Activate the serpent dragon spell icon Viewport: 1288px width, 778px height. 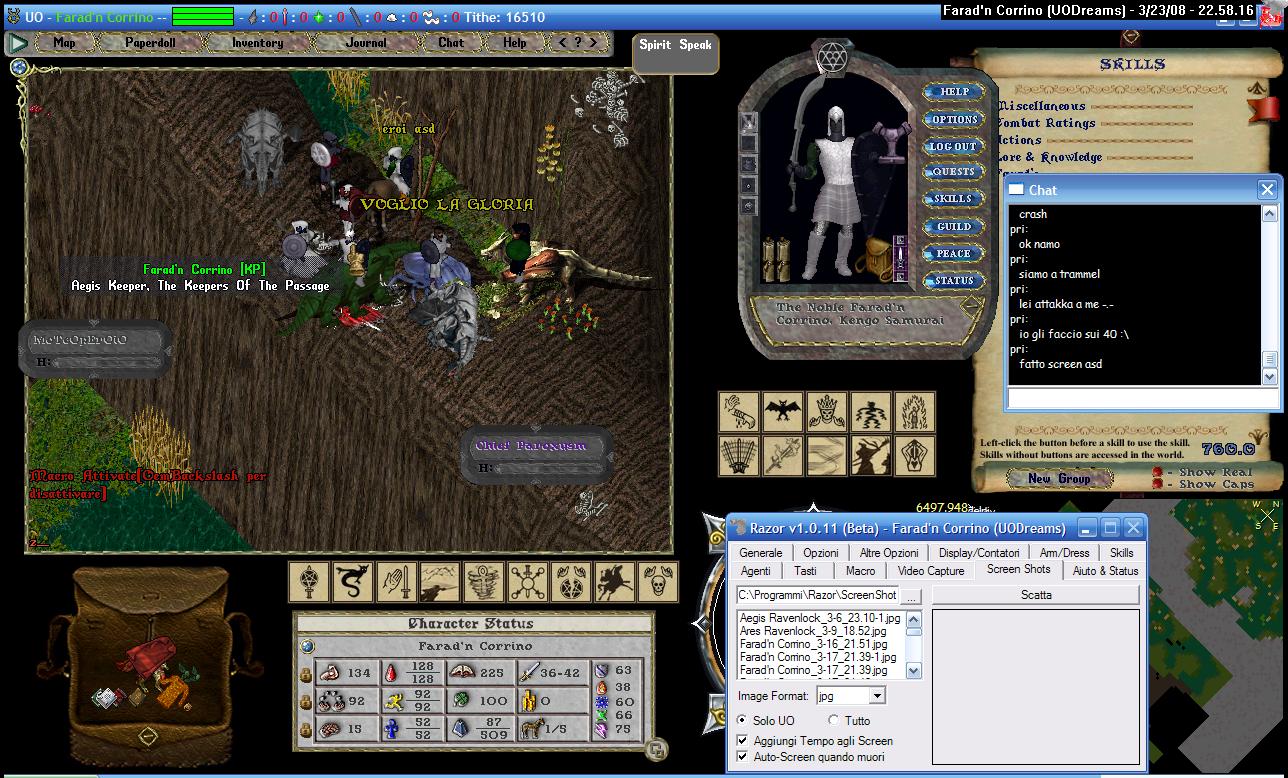pos(353,582)
